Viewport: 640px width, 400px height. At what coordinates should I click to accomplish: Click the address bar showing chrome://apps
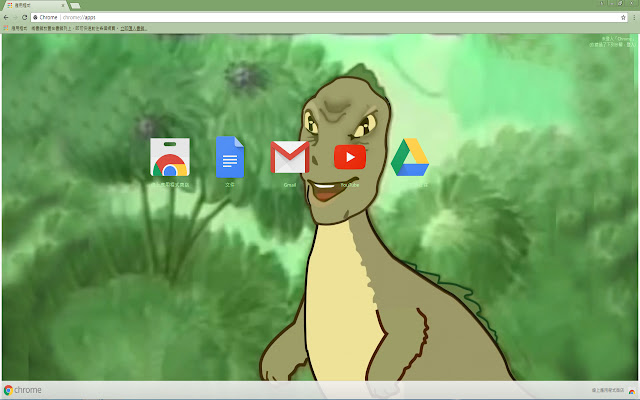click(330, 18)
